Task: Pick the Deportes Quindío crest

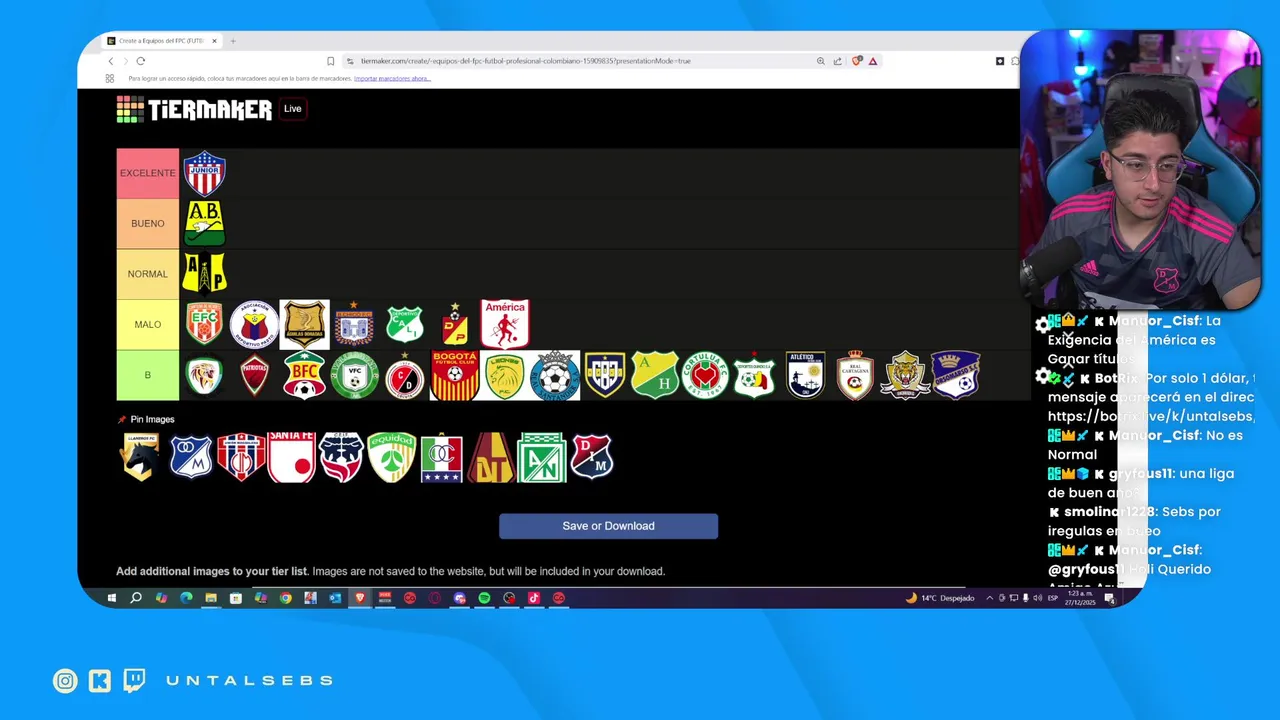Action: (x=755, y=375)
